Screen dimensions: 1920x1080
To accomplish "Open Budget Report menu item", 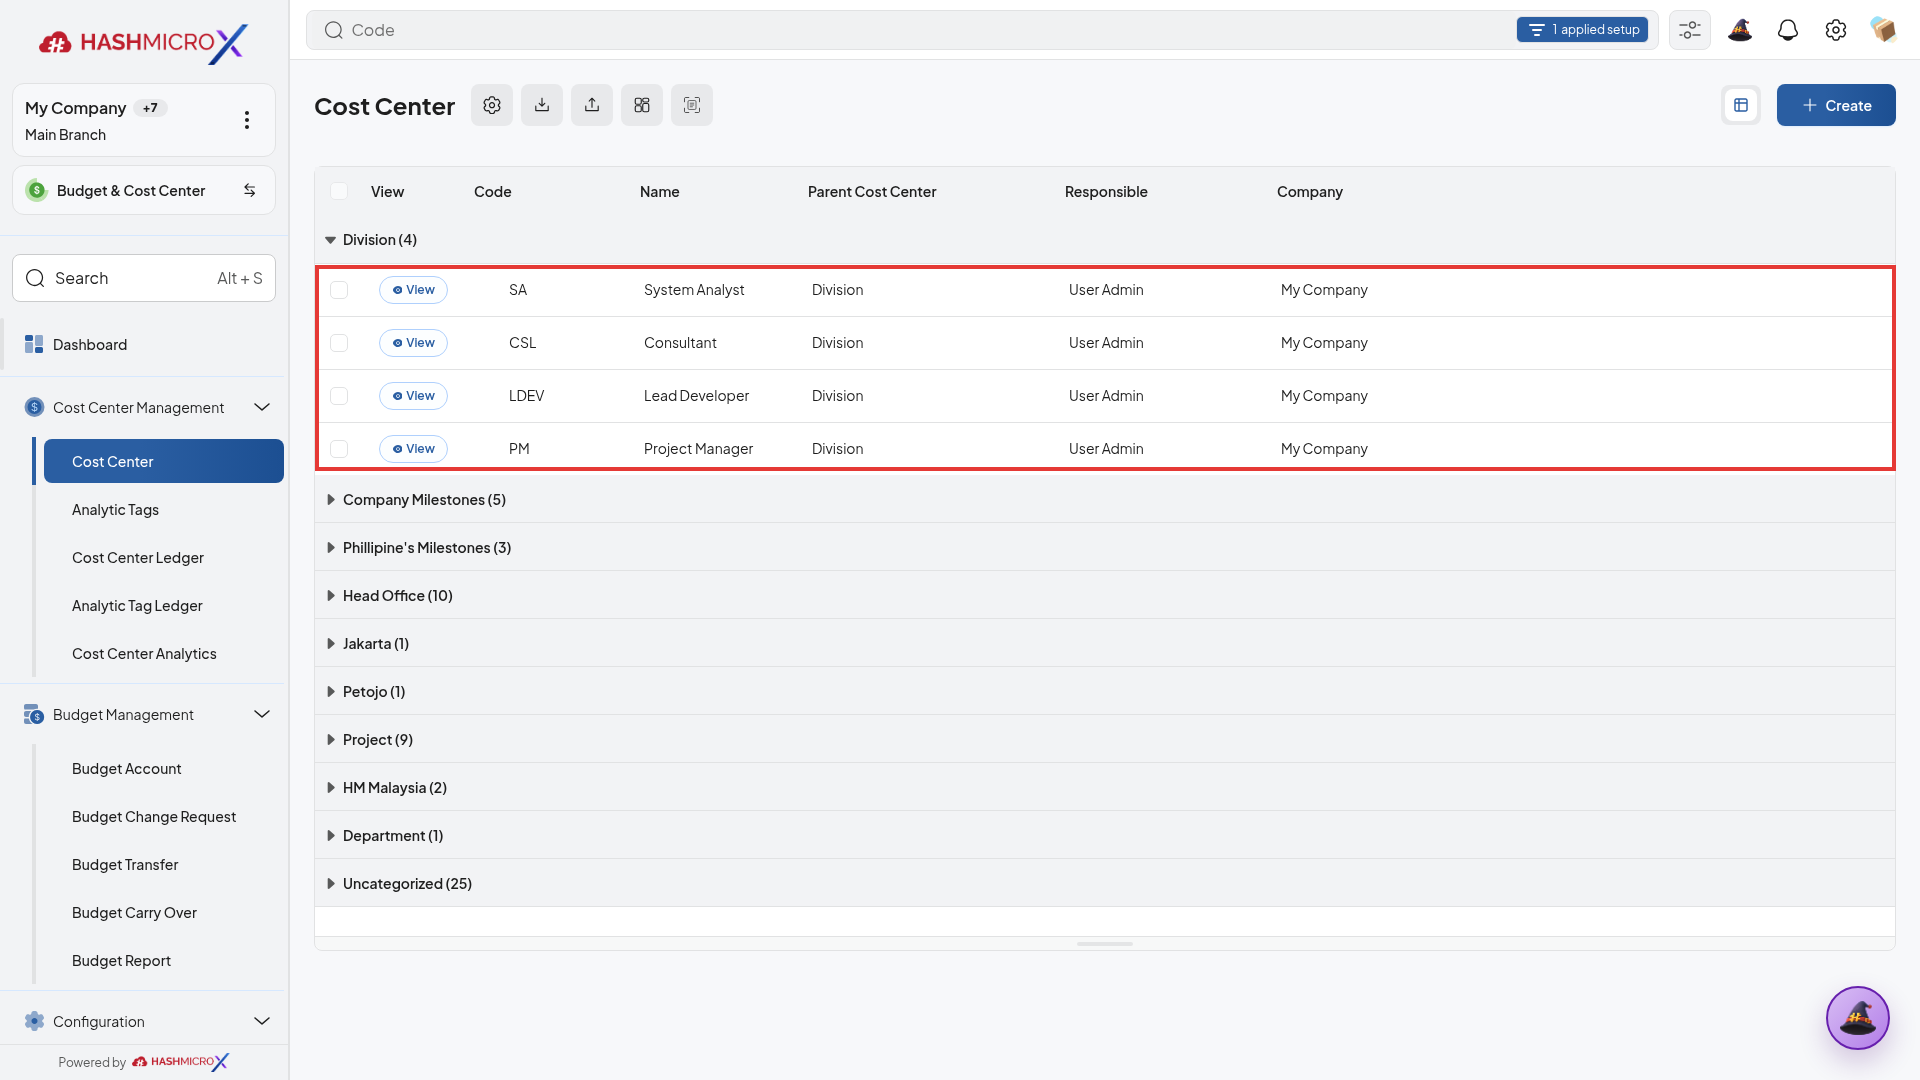I will coord(121,961).
